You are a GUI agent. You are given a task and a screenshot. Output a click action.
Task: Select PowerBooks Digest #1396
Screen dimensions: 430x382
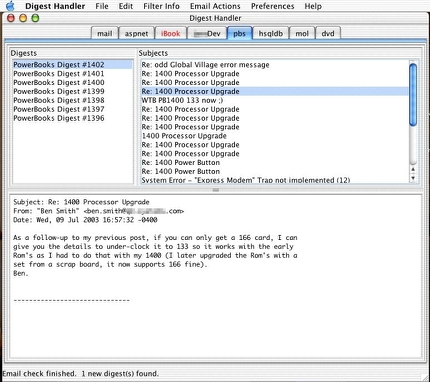72,118
